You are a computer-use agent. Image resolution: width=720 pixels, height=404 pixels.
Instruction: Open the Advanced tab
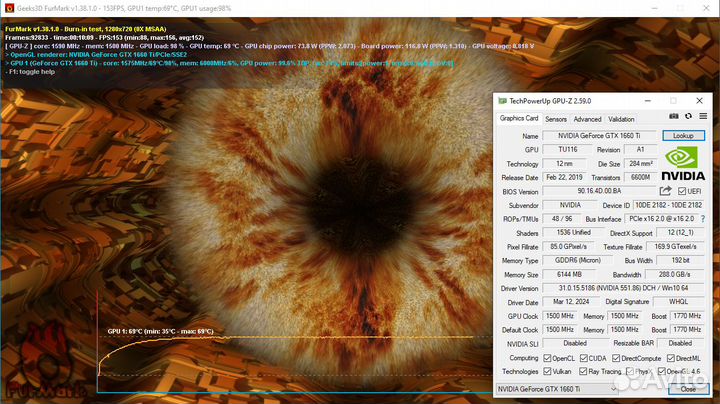point(587,119)
